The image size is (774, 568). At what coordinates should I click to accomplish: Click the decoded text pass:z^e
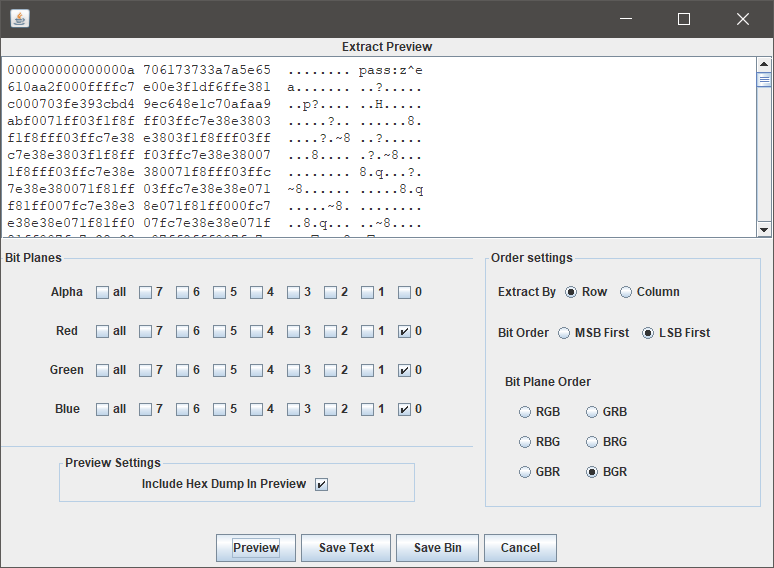390,70
